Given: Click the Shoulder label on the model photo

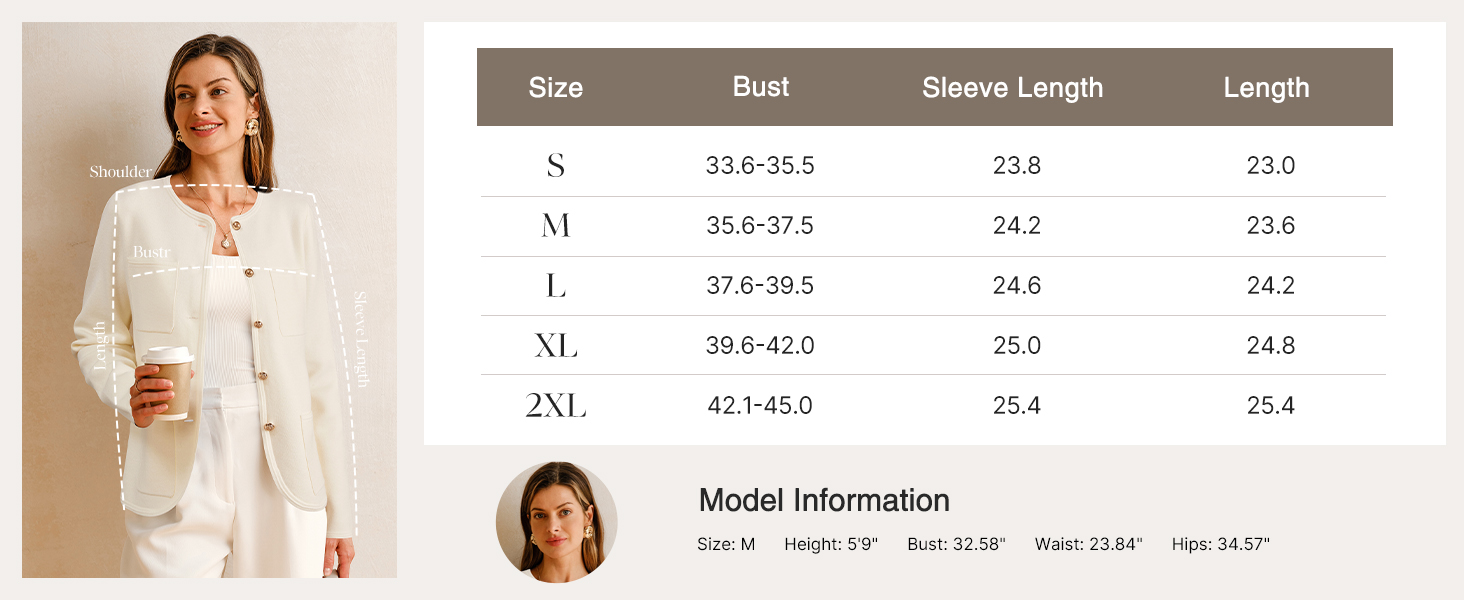Looking at the screenshot, I should pos(120,172).
